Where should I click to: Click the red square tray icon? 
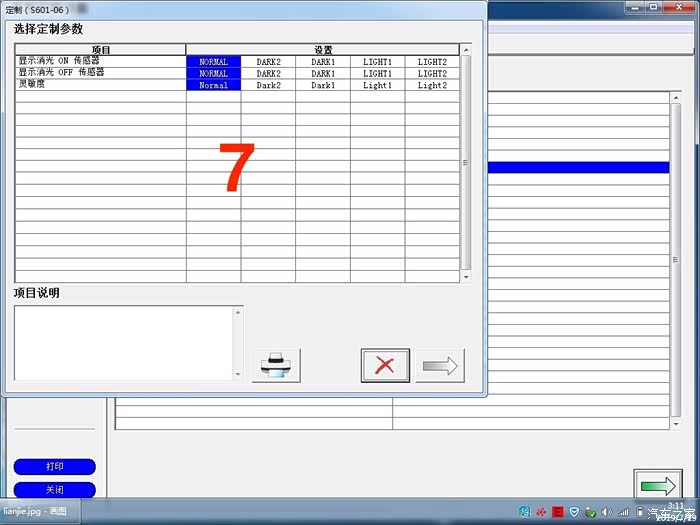coord(558,512)
